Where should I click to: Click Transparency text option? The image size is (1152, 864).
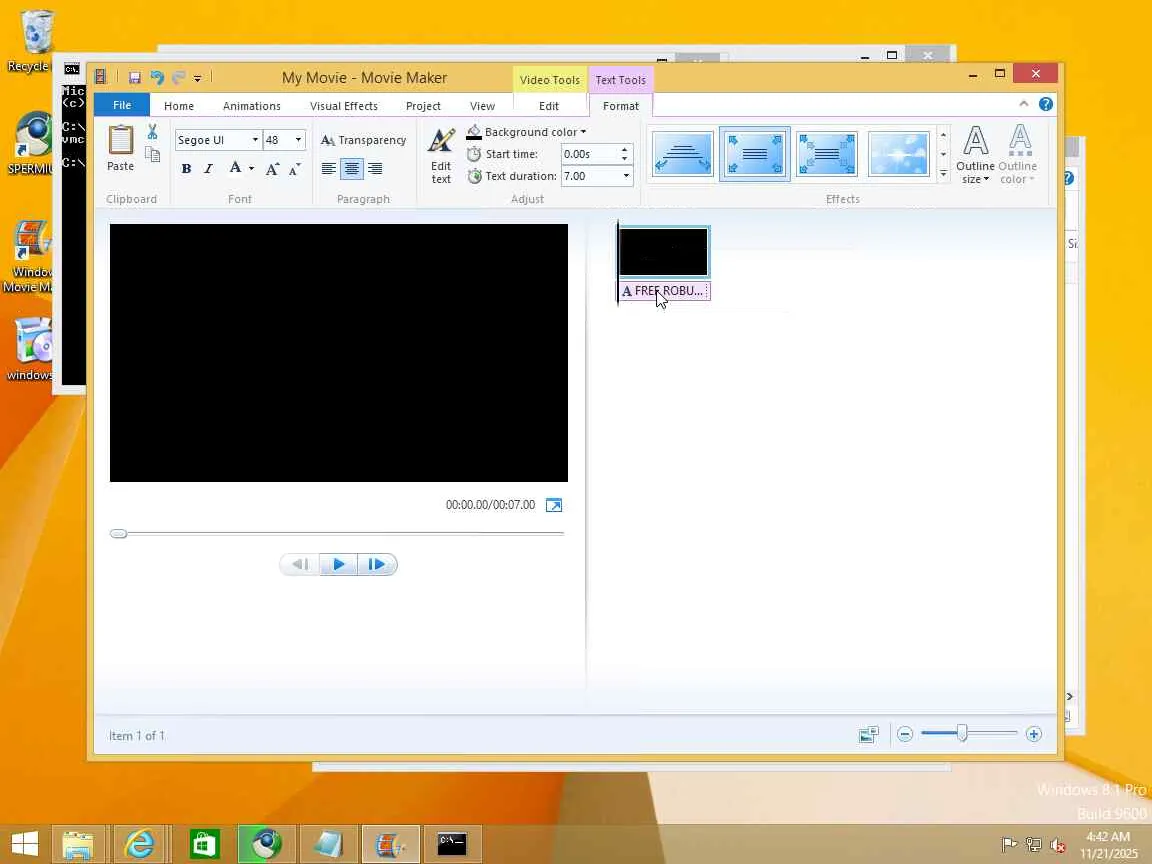pyautogui.click(x=364, y=140)
